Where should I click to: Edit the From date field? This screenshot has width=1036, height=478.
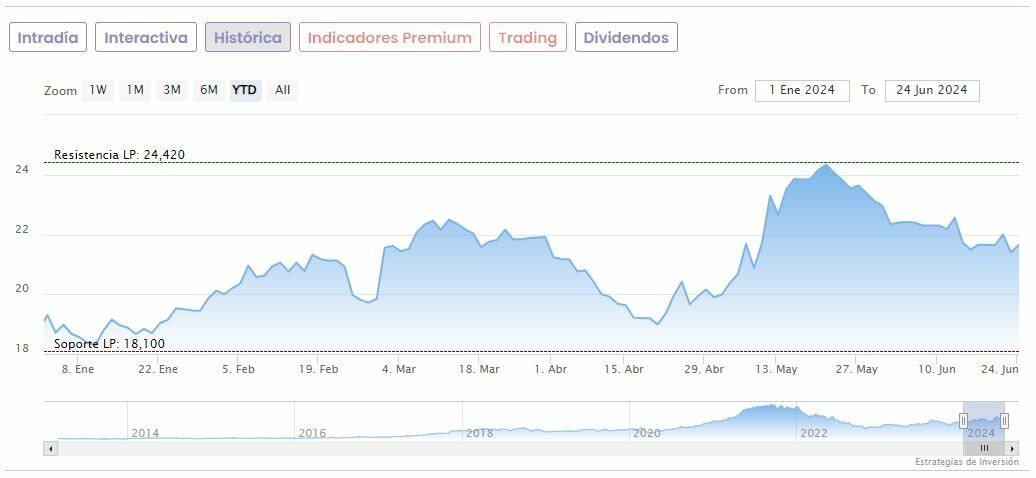(x=802, y=90)
